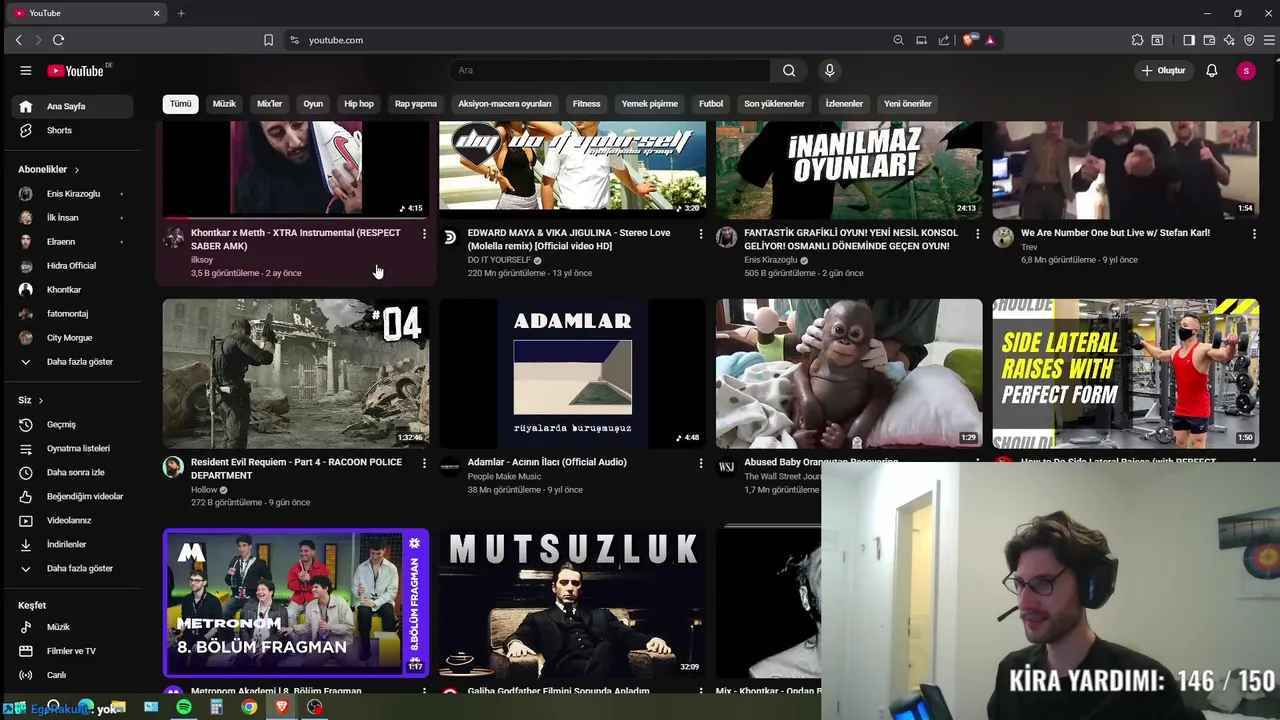Click the youtube.com address bar
This screenshot has width=1280, height=720.
590,40
